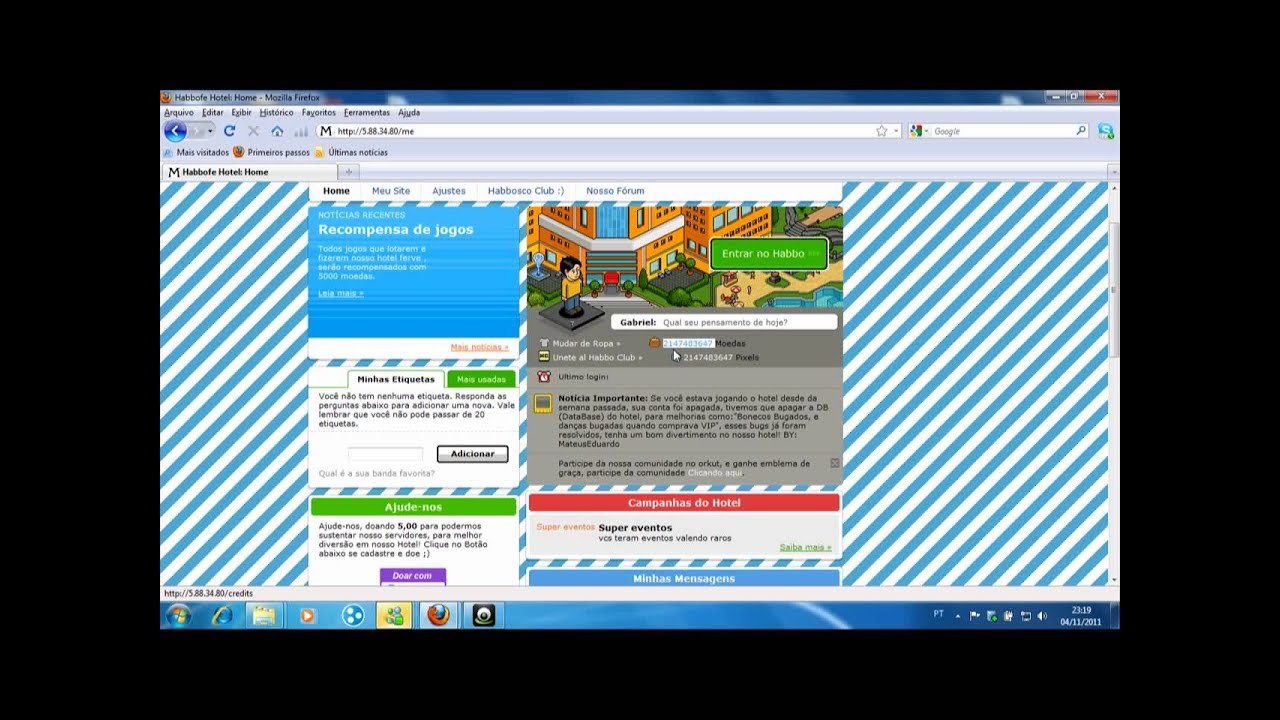The image size is (1280, 720).
Task: Click the Doar com donate button
Action: [412, 576]
